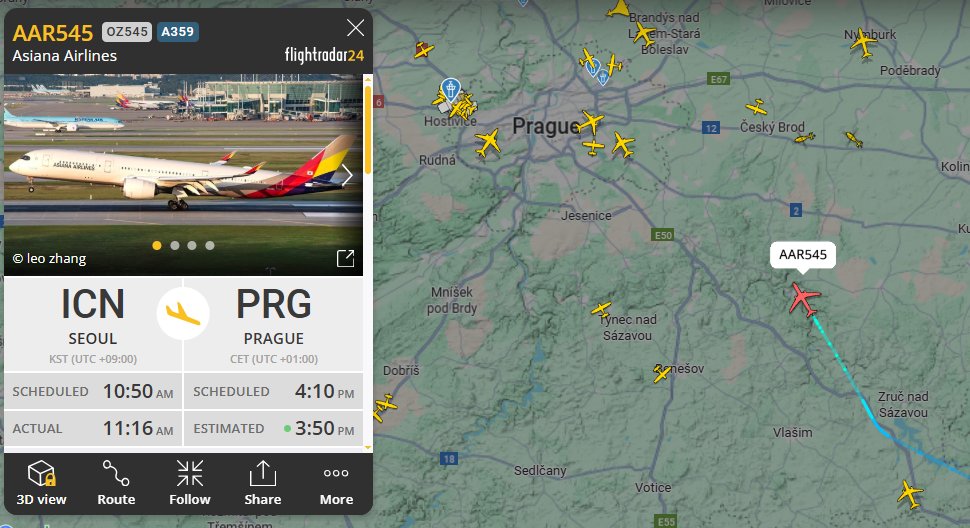Click the up arrow of the panel scrollbar
Image resolution: width=970 pixels, height=528 pixels.
(368, 79)
